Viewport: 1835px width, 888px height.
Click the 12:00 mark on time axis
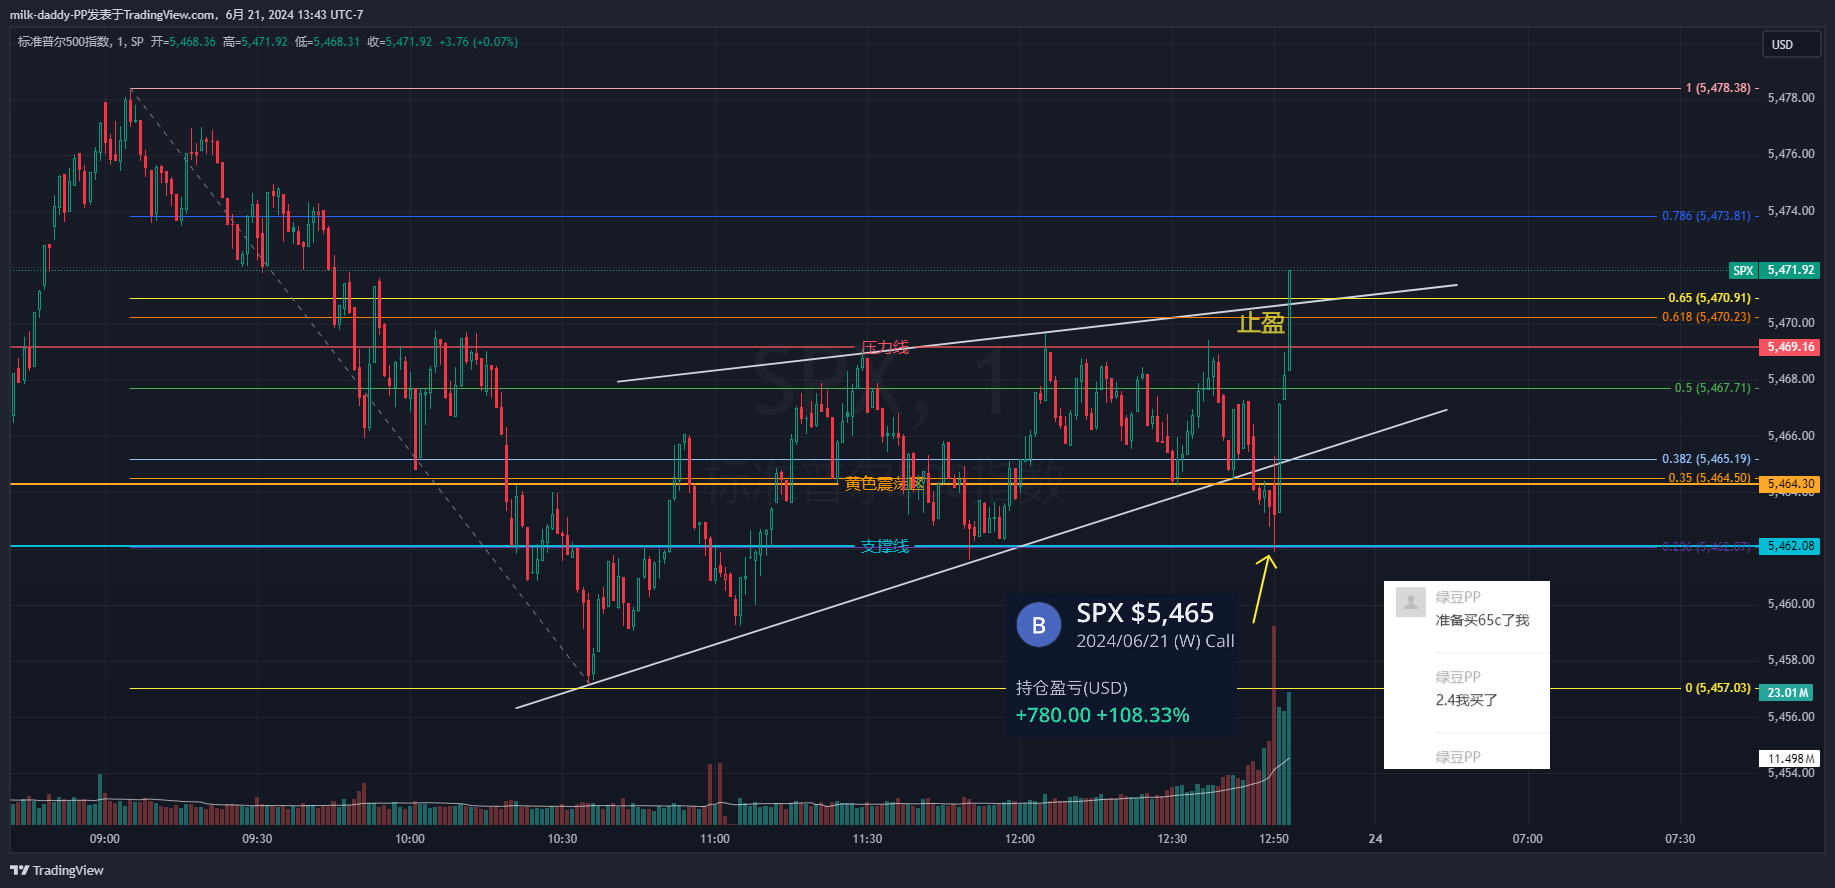point(1019,839)
